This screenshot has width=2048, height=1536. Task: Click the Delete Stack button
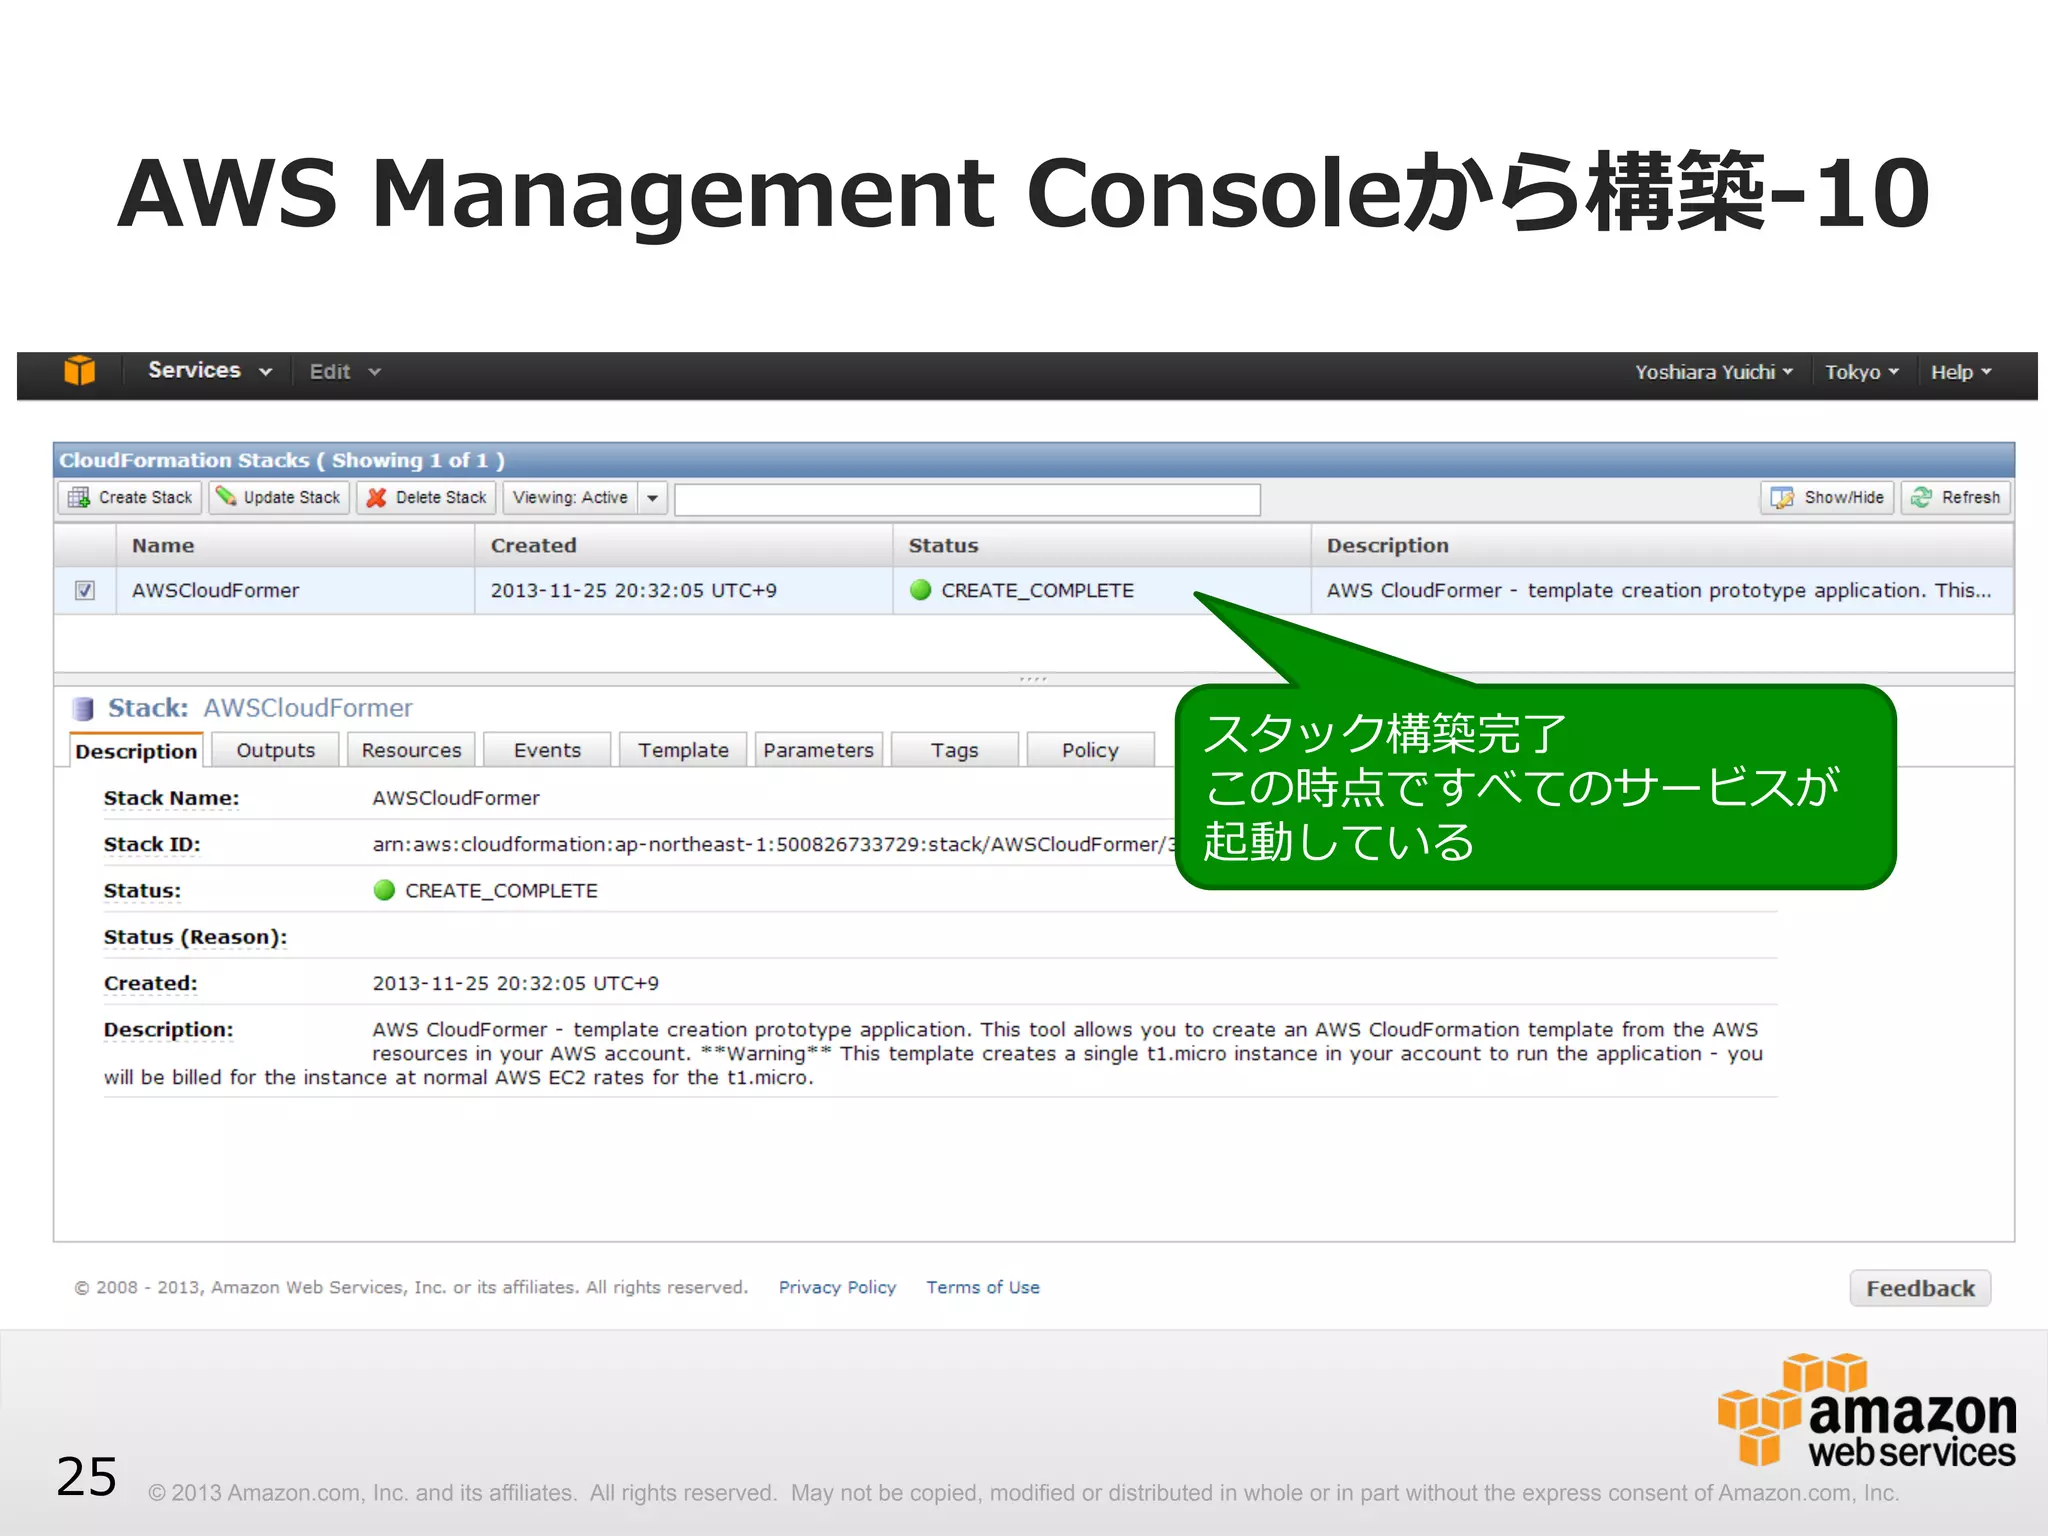coord(427,497)
